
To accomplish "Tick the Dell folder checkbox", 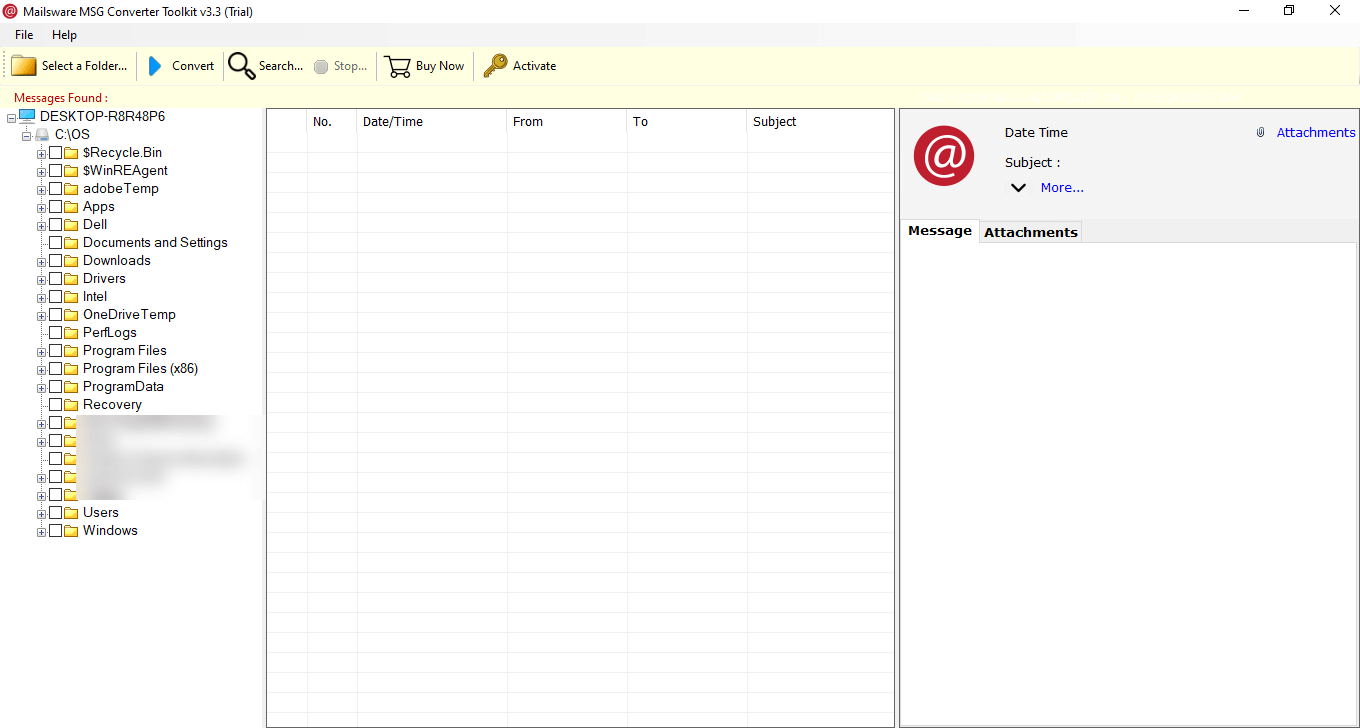I will [56, 225].
